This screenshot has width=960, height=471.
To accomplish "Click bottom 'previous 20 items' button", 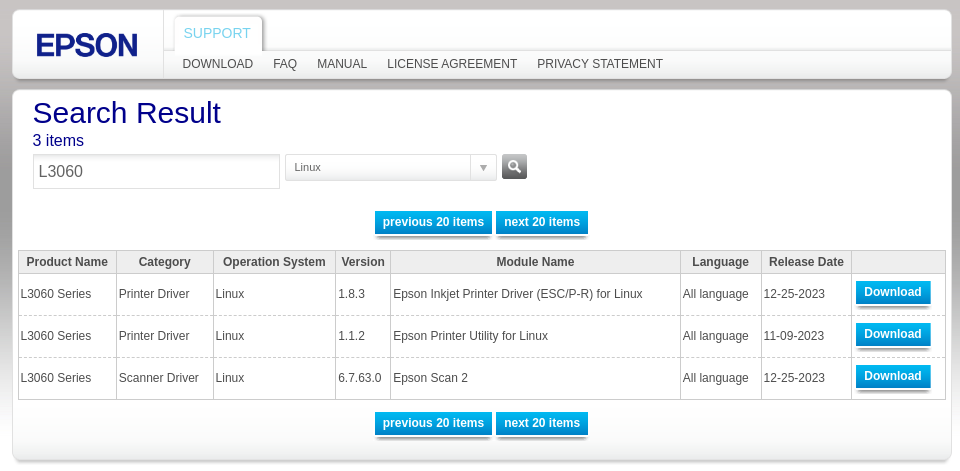I will coord(433,423).
